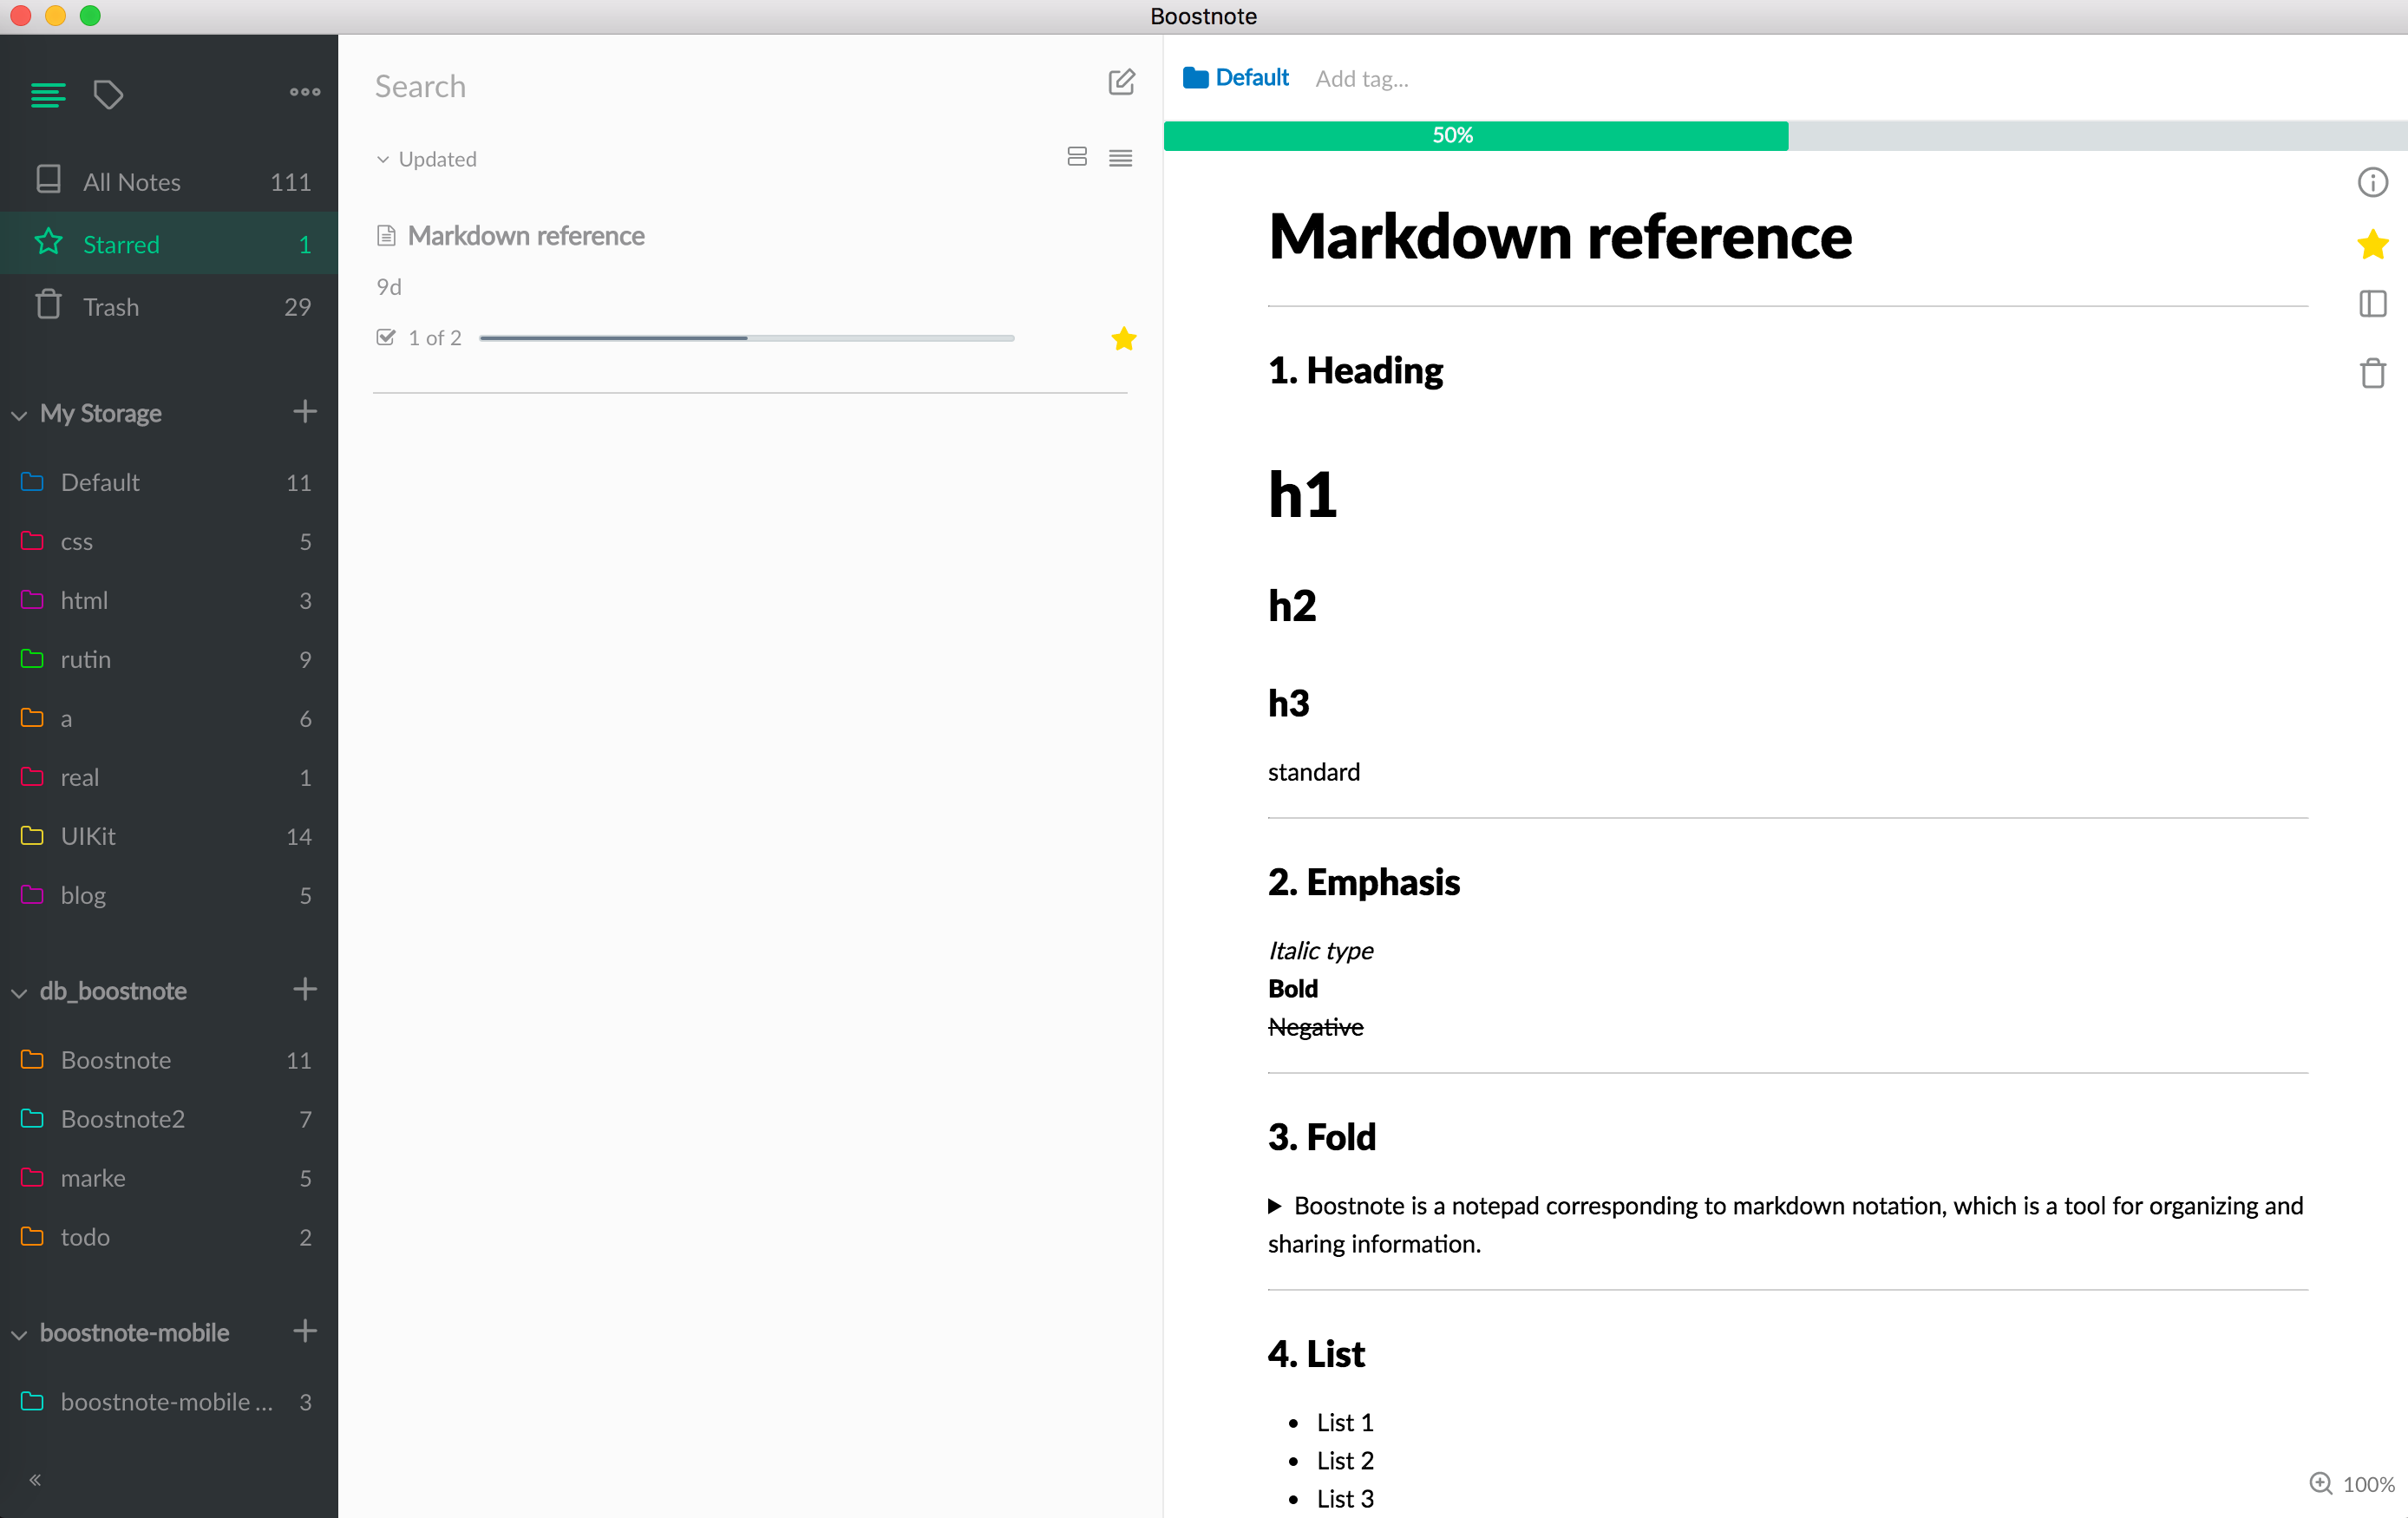Open the marke folder
Viewport: 2408px width, 1518px height.
click(169, 1178)
